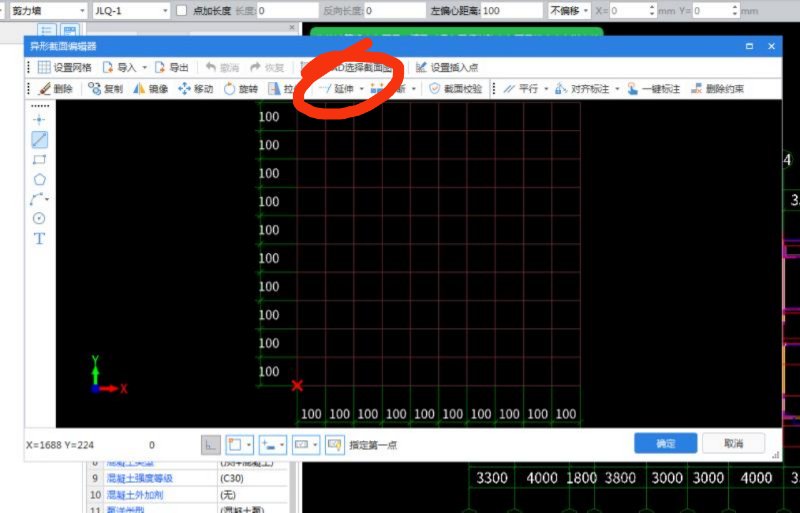Expand the 导入 import dropdown arrow

(144, 67)
